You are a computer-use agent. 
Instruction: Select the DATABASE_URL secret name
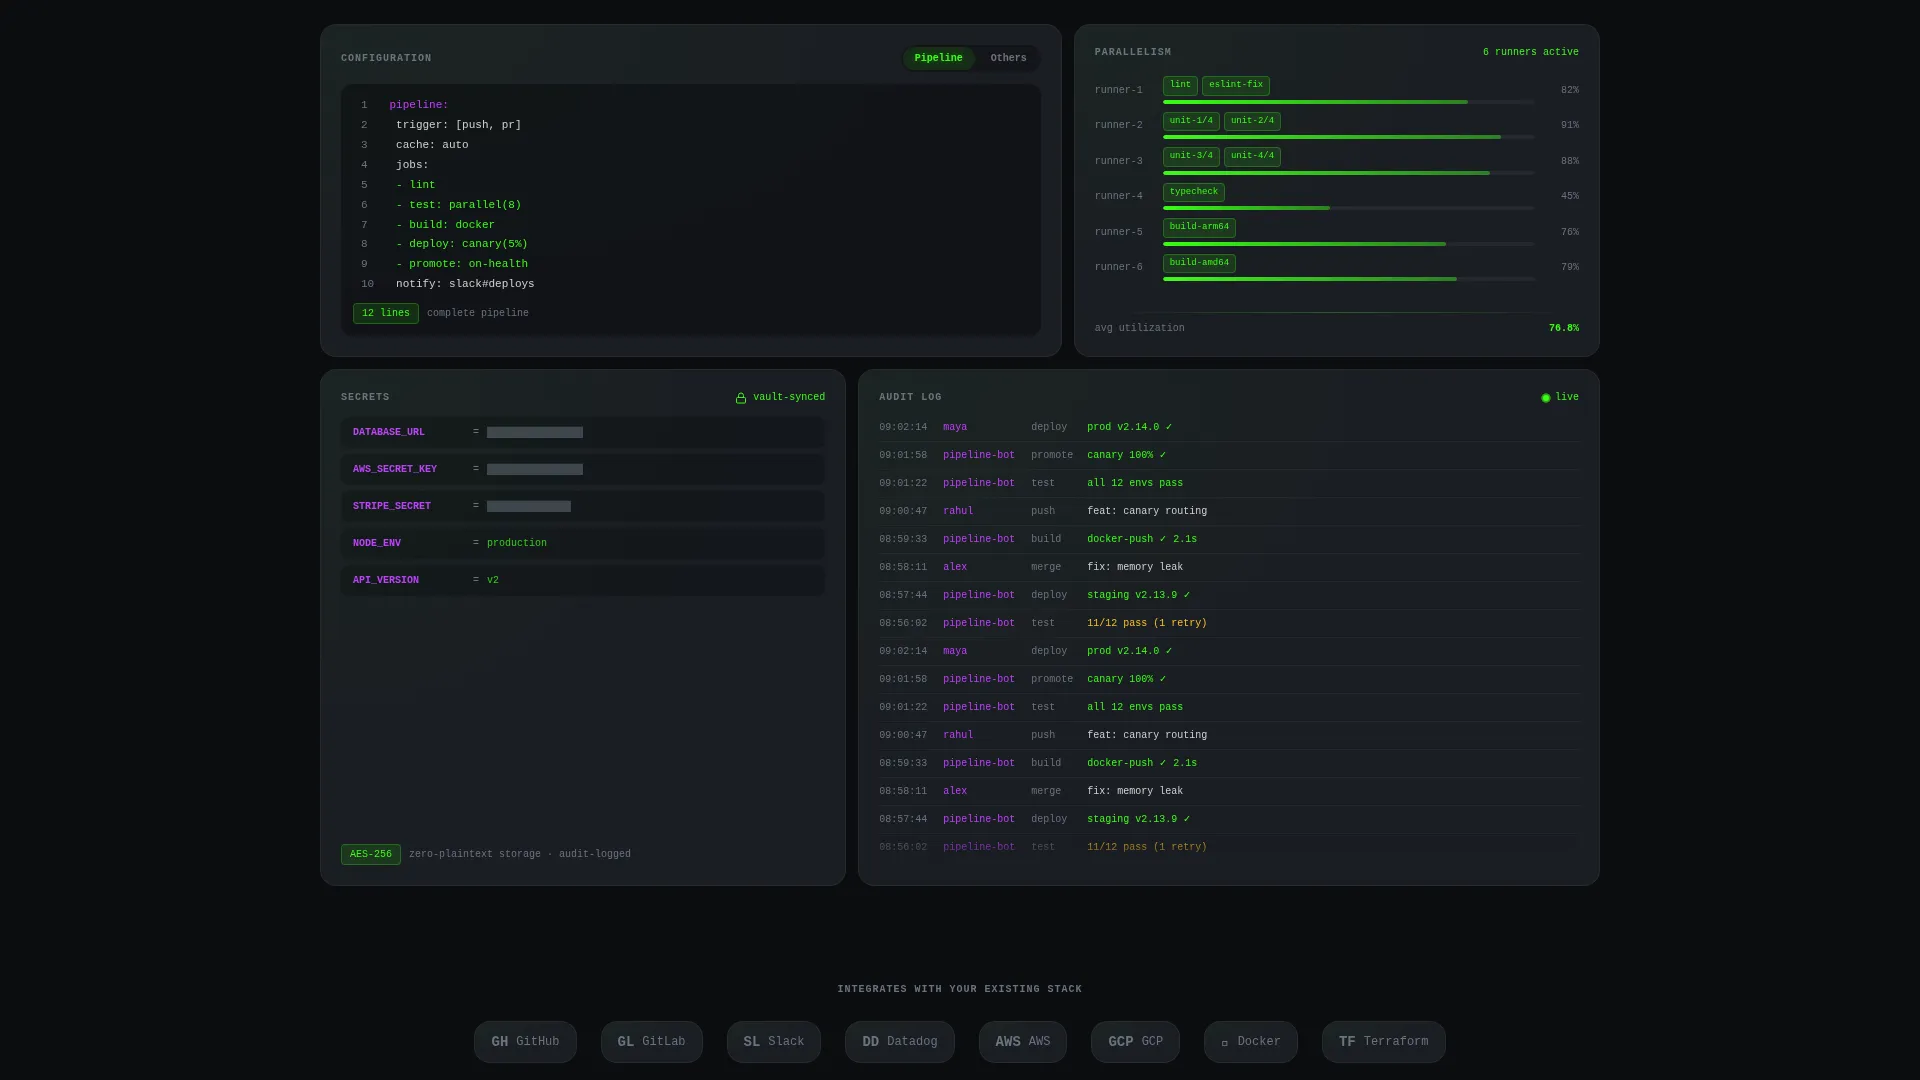(389, 432)
